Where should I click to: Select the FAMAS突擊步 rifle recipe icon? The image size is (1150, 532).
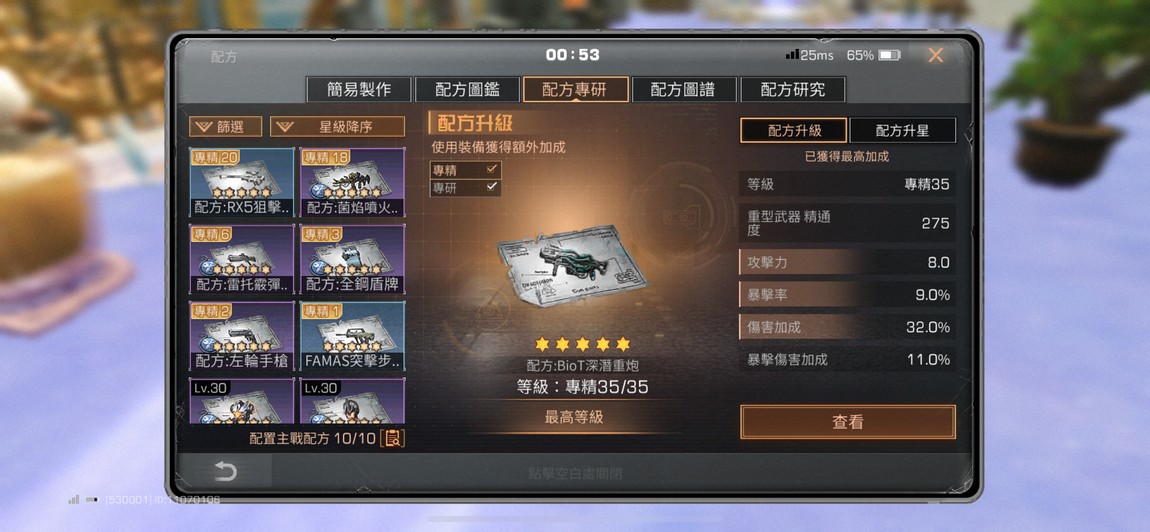coord(352,336)
